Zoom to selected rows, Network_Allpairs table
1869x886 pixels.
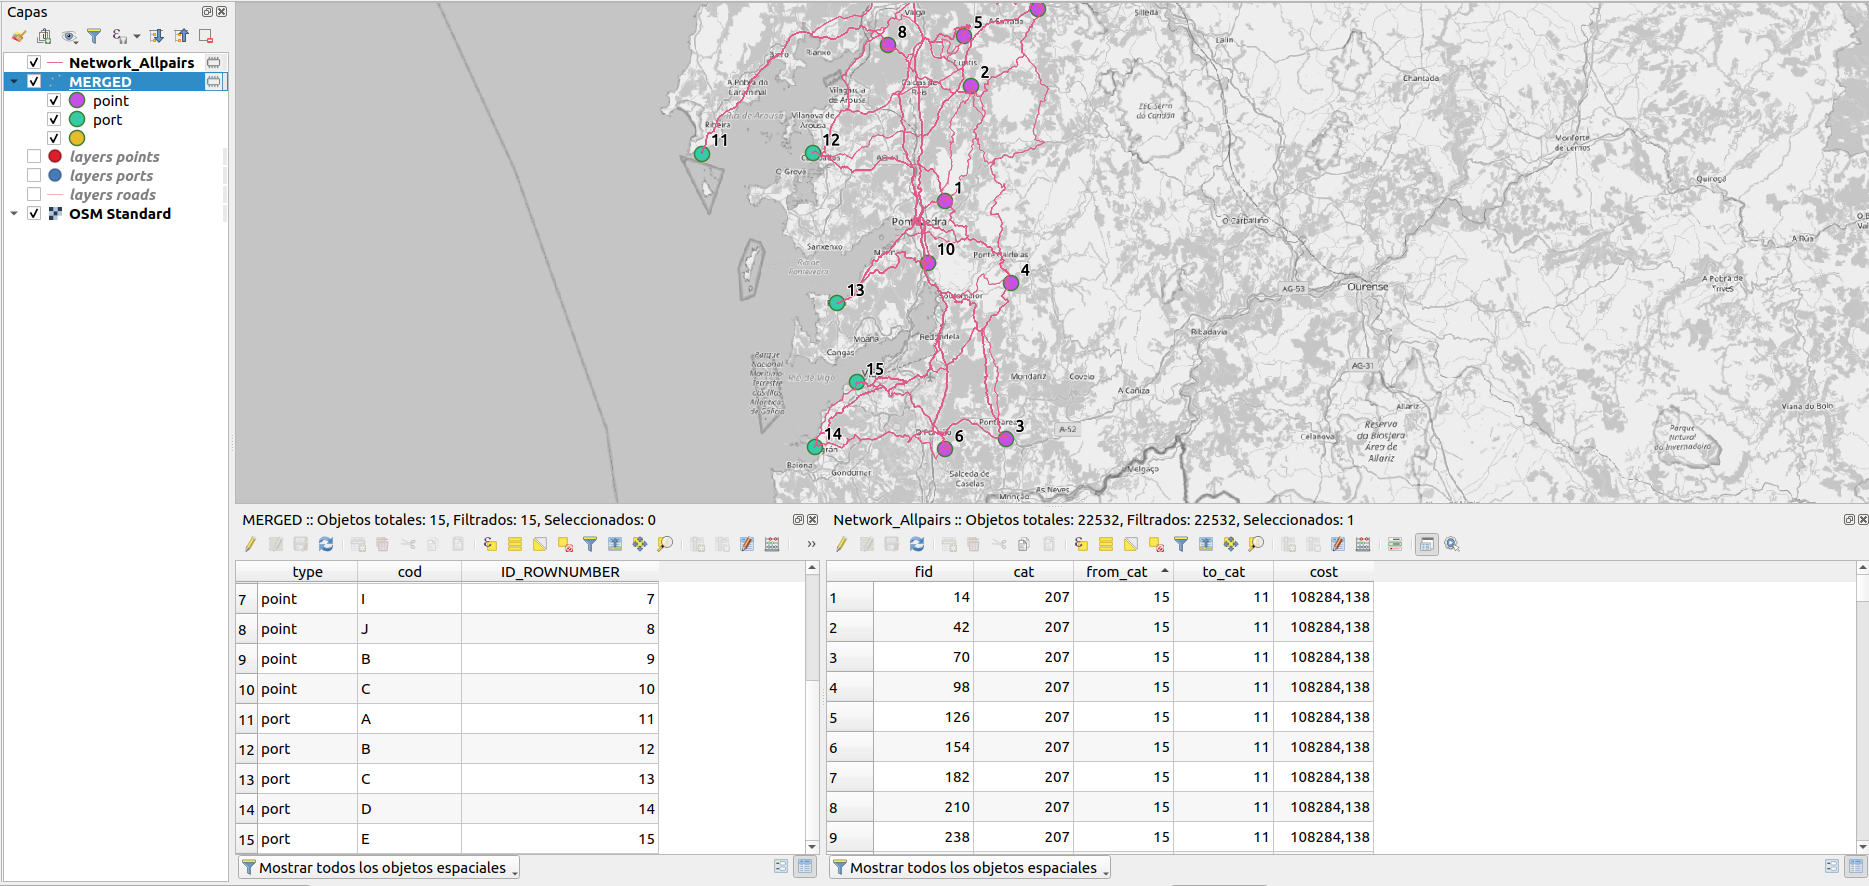coord(1256,544)
